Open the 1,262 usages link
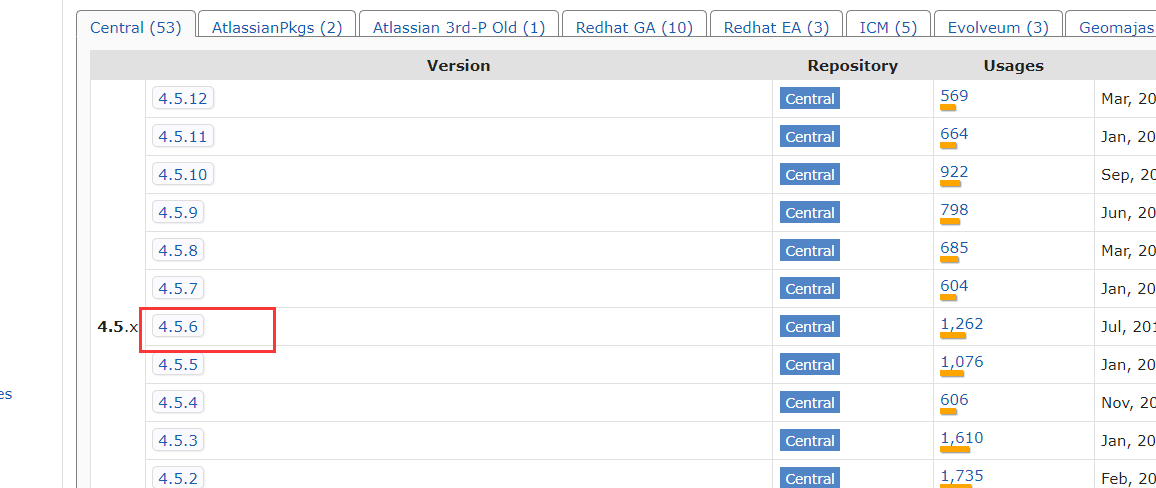The image size is (1156, 488). pyautogui.click(x=962, y=324)
